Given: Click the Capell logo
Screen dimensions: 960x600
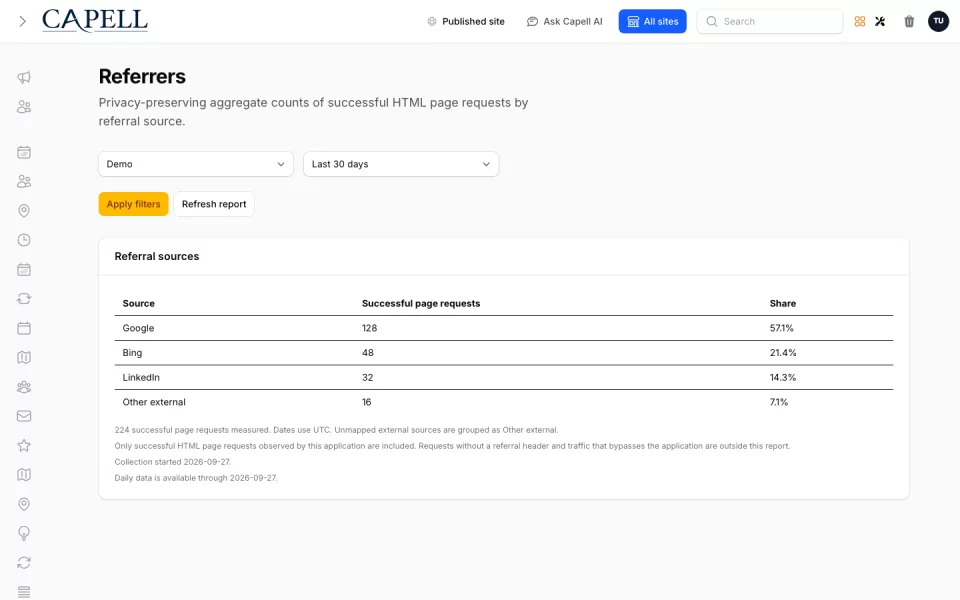Looking at the screenshot, I should click(x=95, y=20).
